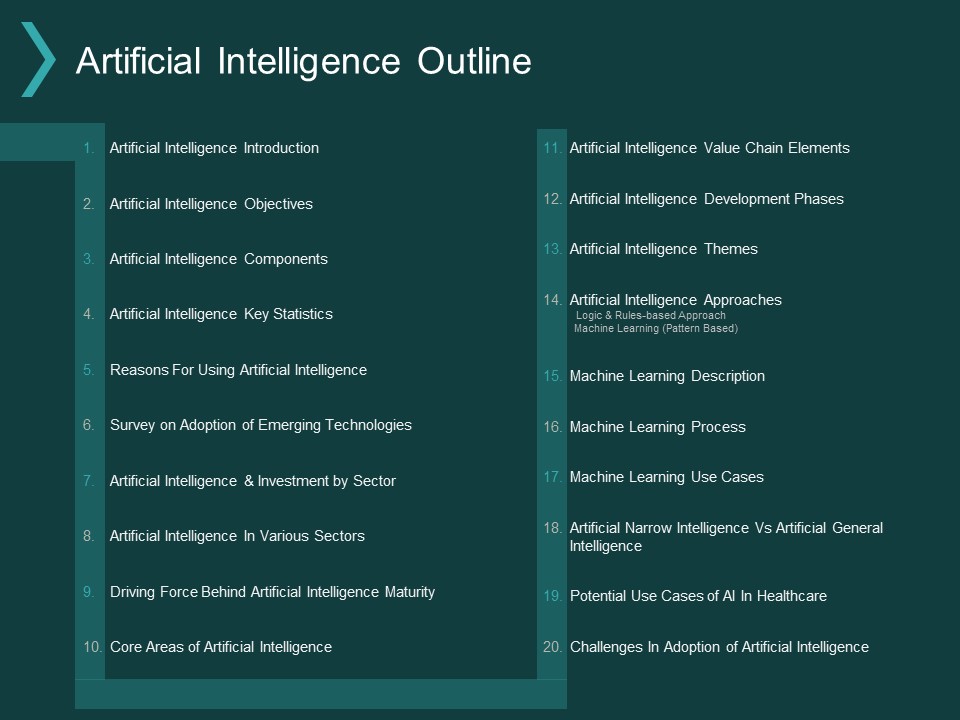Select 'Artificial Intelligence Key Statistics' item
The image size is (960, 720).
[221, 314]
